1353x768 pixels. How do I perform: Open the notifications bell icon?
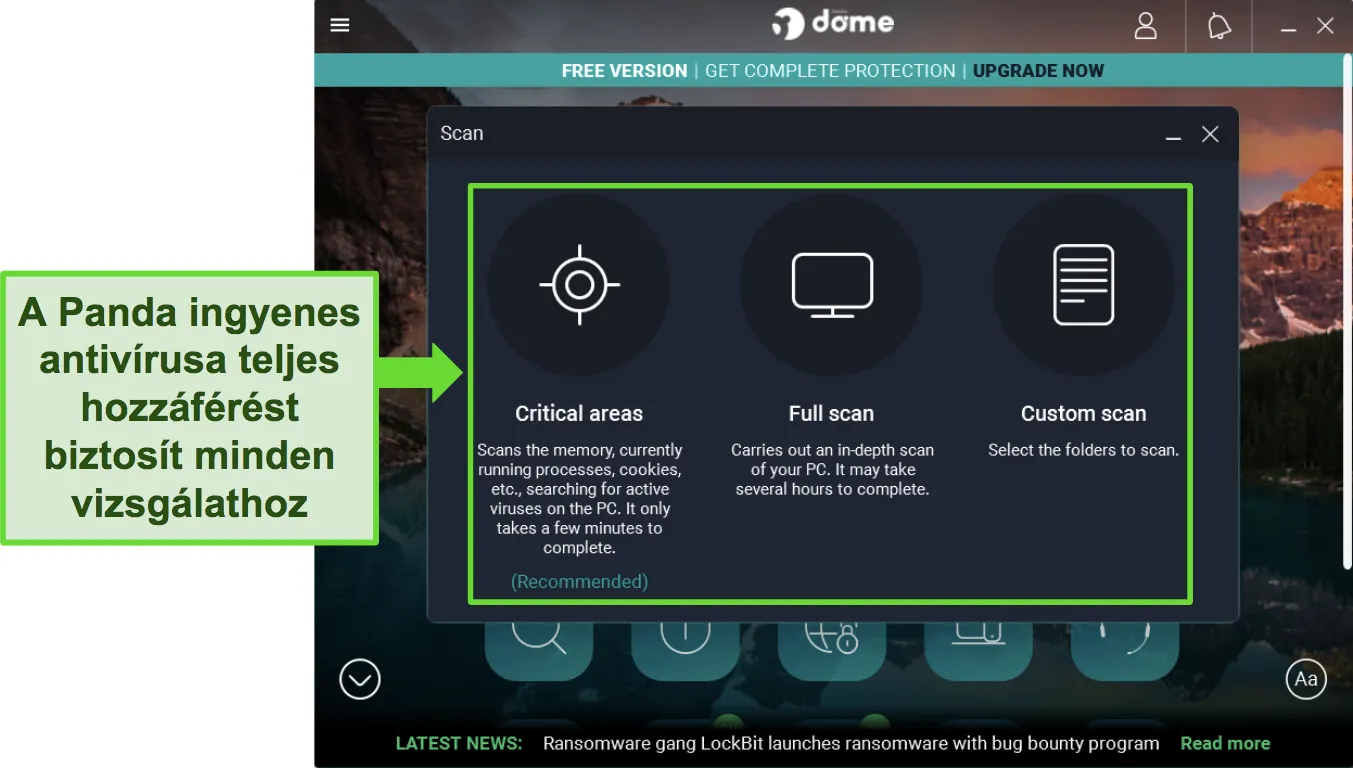tap(1219, 26)
